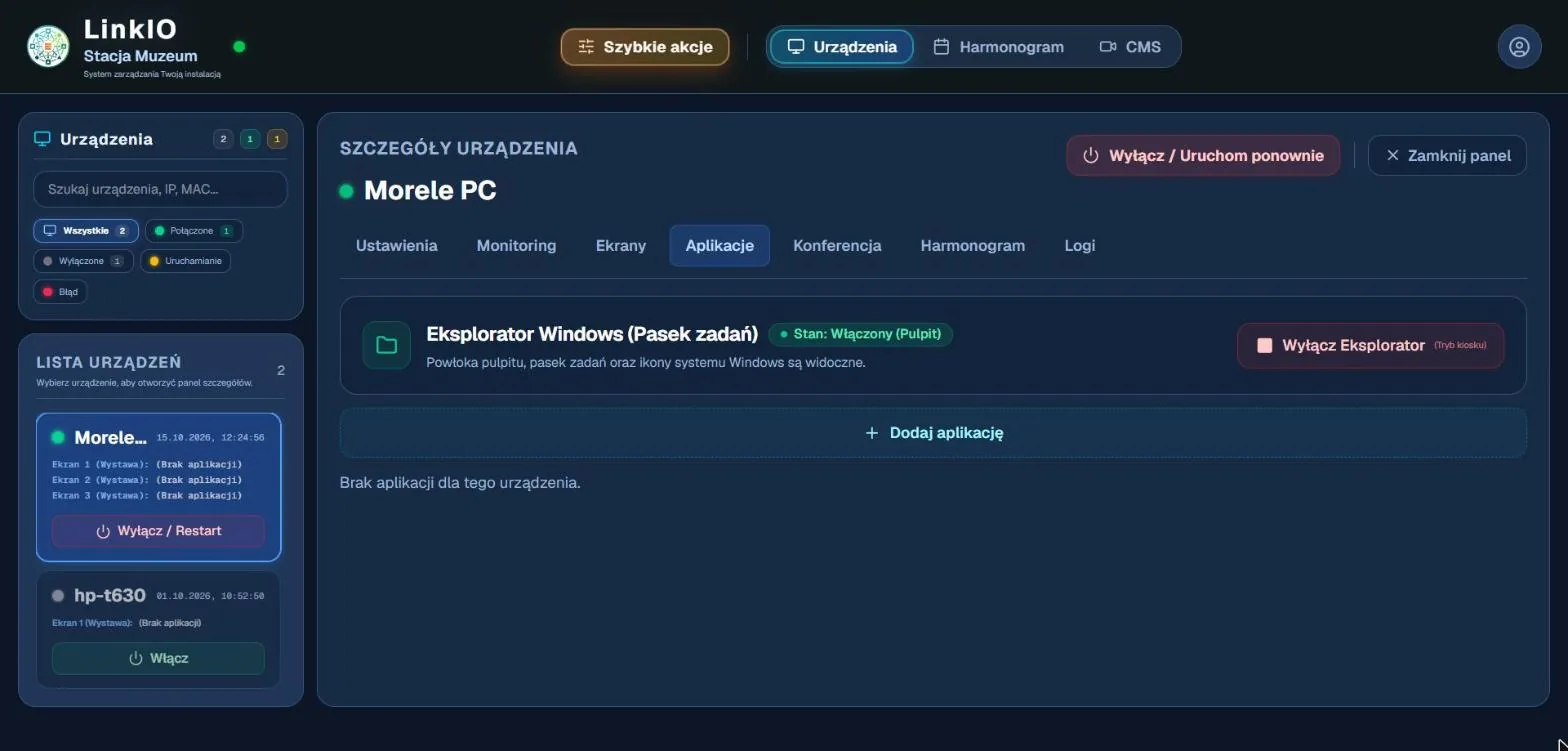Filter devices by Wszystkie
Viewport: 1568px width, 751px height.
[x=86, y=231]
